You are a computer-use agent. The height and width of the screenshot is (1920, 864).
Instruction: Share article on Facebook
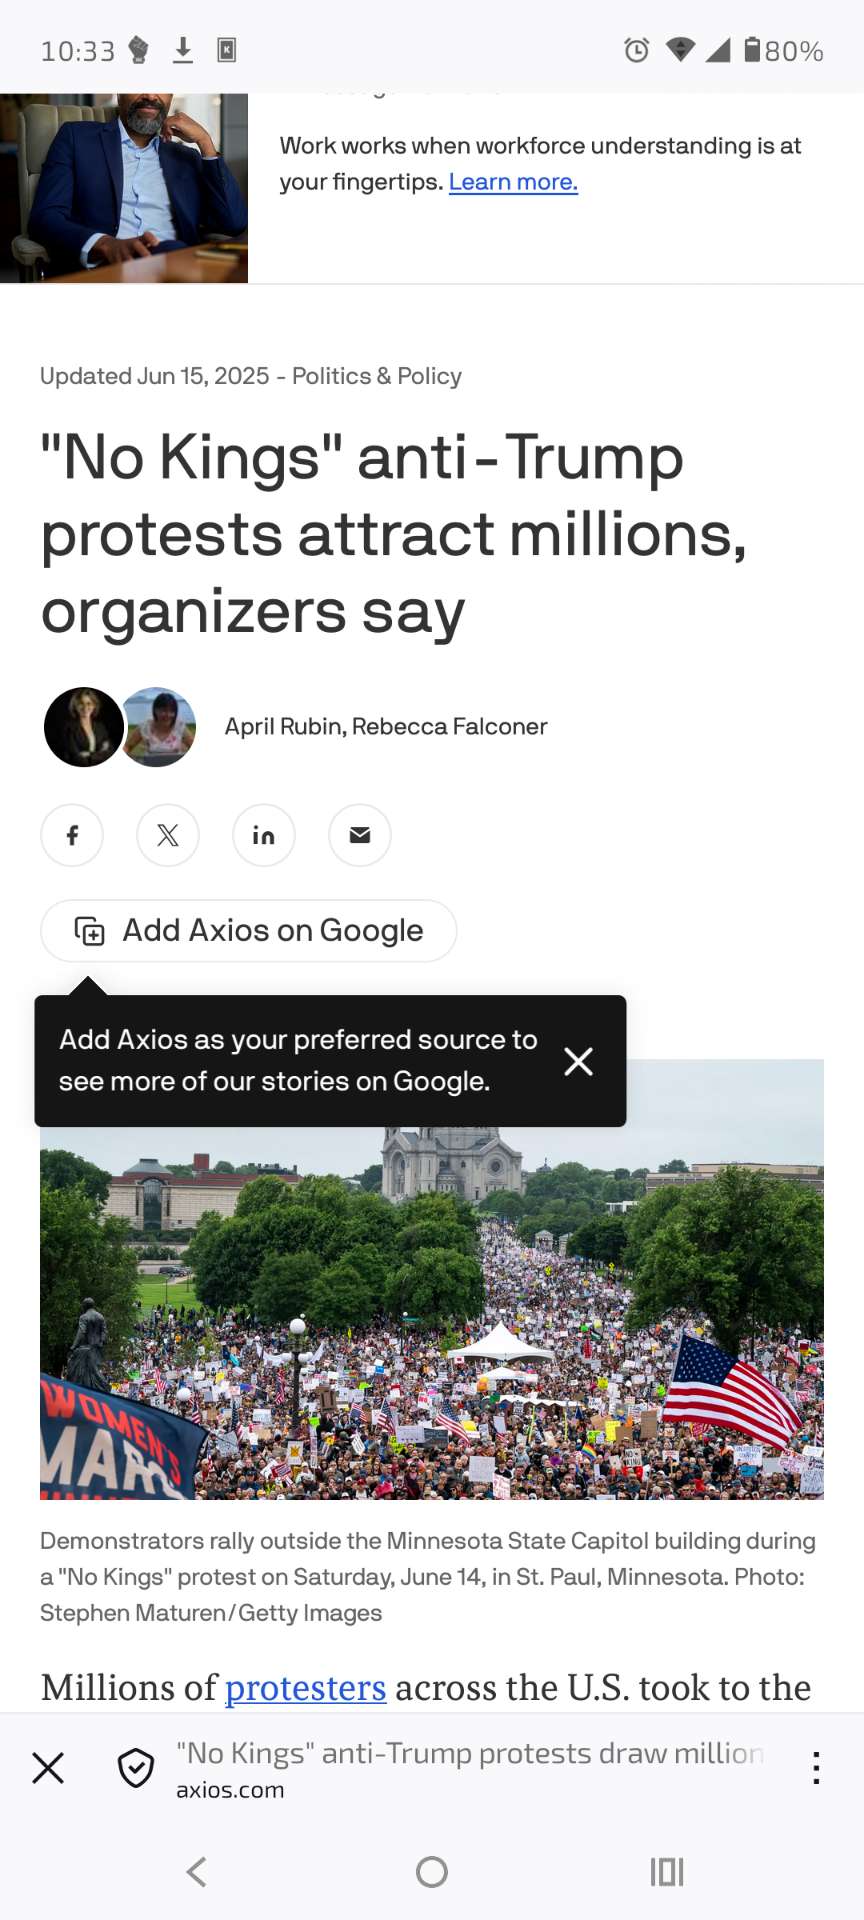(72, 835)
